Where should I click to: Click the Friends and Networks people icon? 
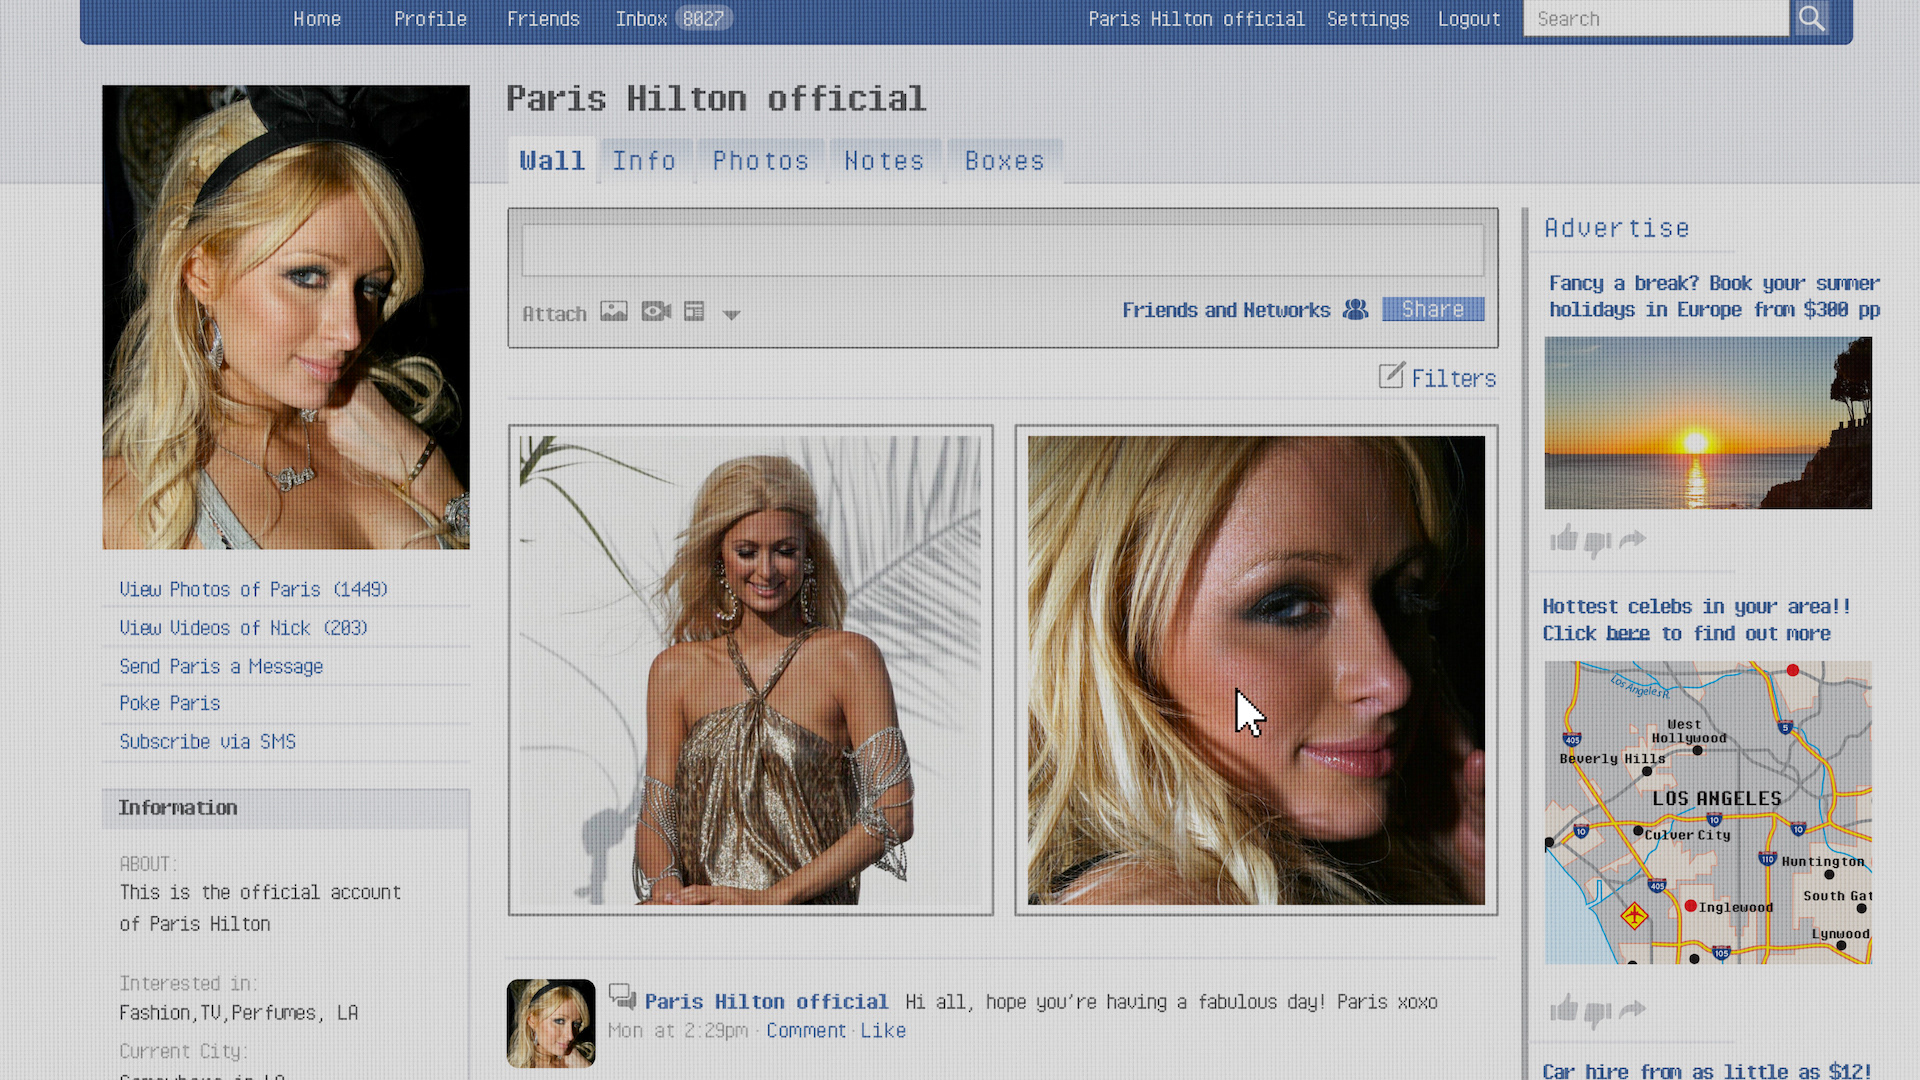tap(1355, 310)
